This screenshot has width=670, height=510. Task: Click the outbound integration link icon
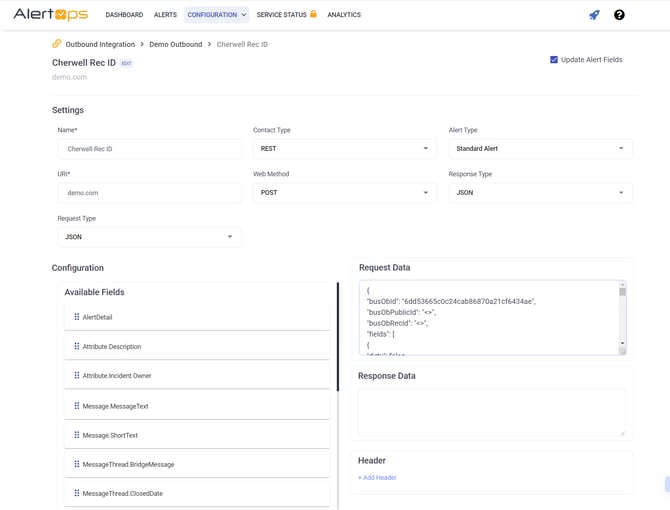[57, 44]
